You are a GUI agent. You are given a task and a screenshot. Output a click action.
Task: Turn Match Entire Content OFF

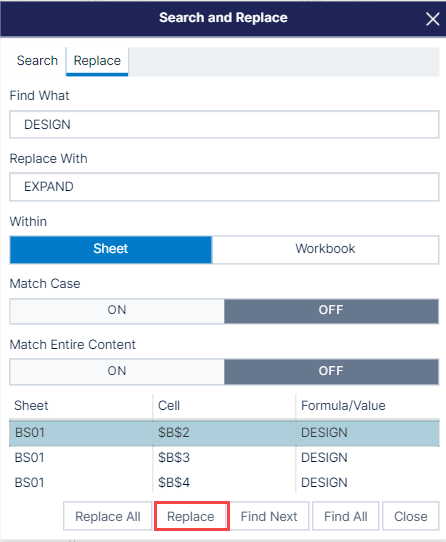click(x=331, y=371)
